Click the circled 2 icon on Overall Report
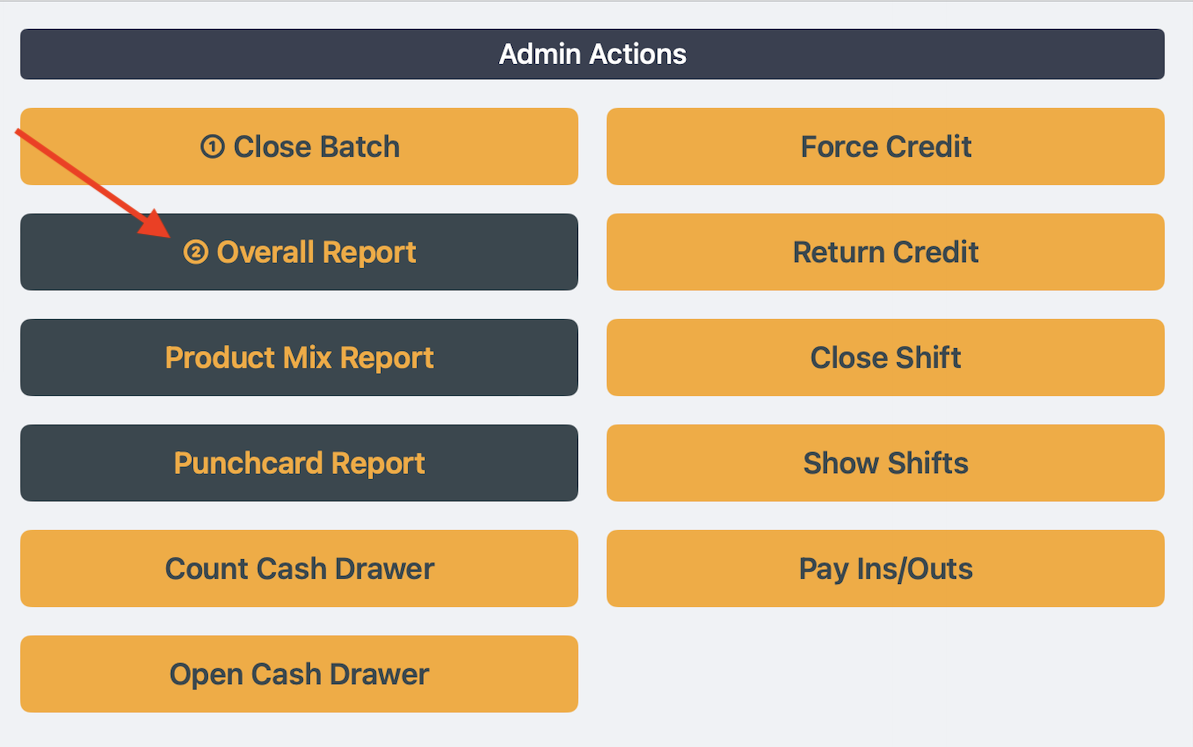 pyautogui.click(x=195, y=253)
